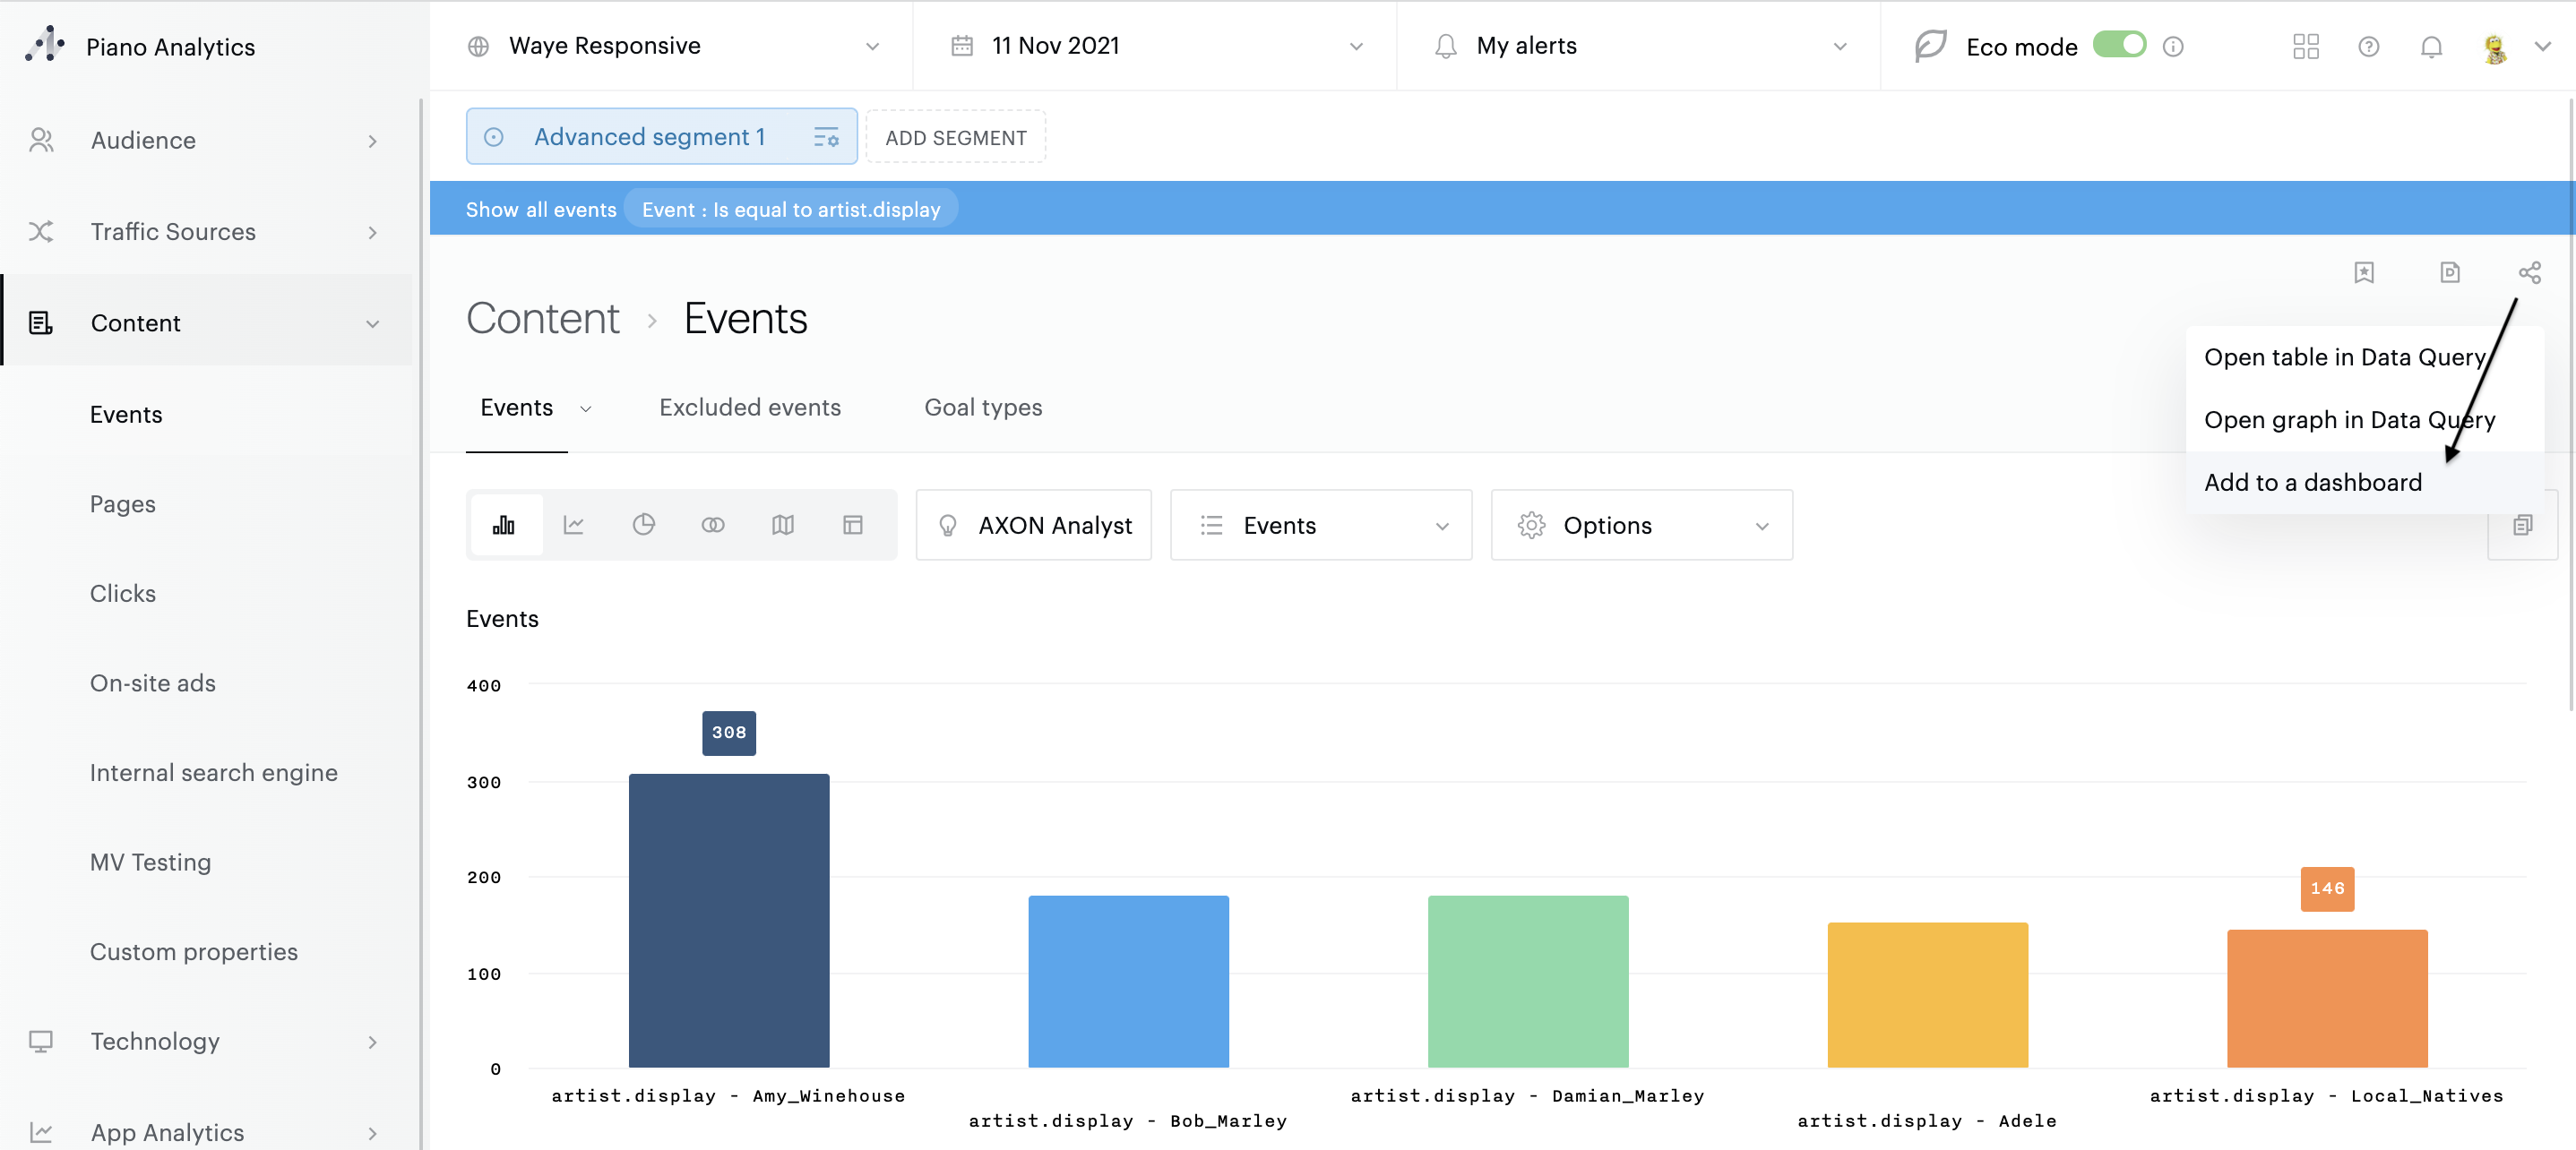This screenshot has height=1150, width=2576.
Task: Switch to the table view icon
Action: (x=853, y=525)
